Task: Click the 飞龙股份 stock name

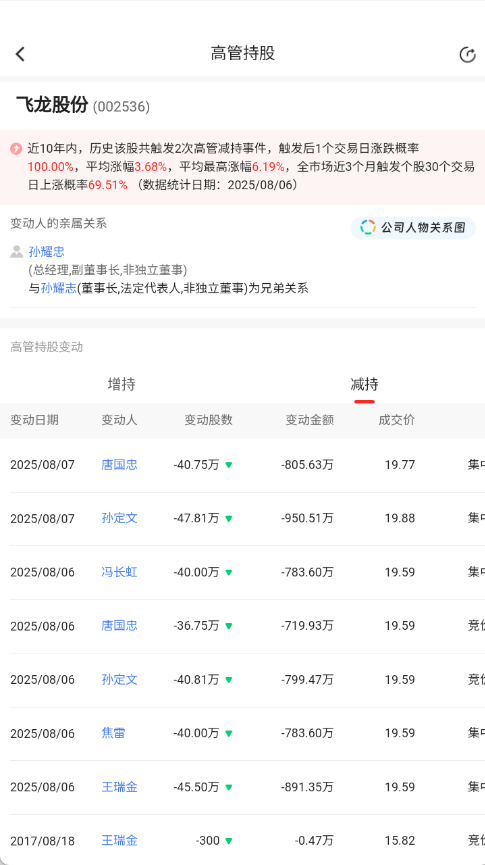Action: pos(52,105)
